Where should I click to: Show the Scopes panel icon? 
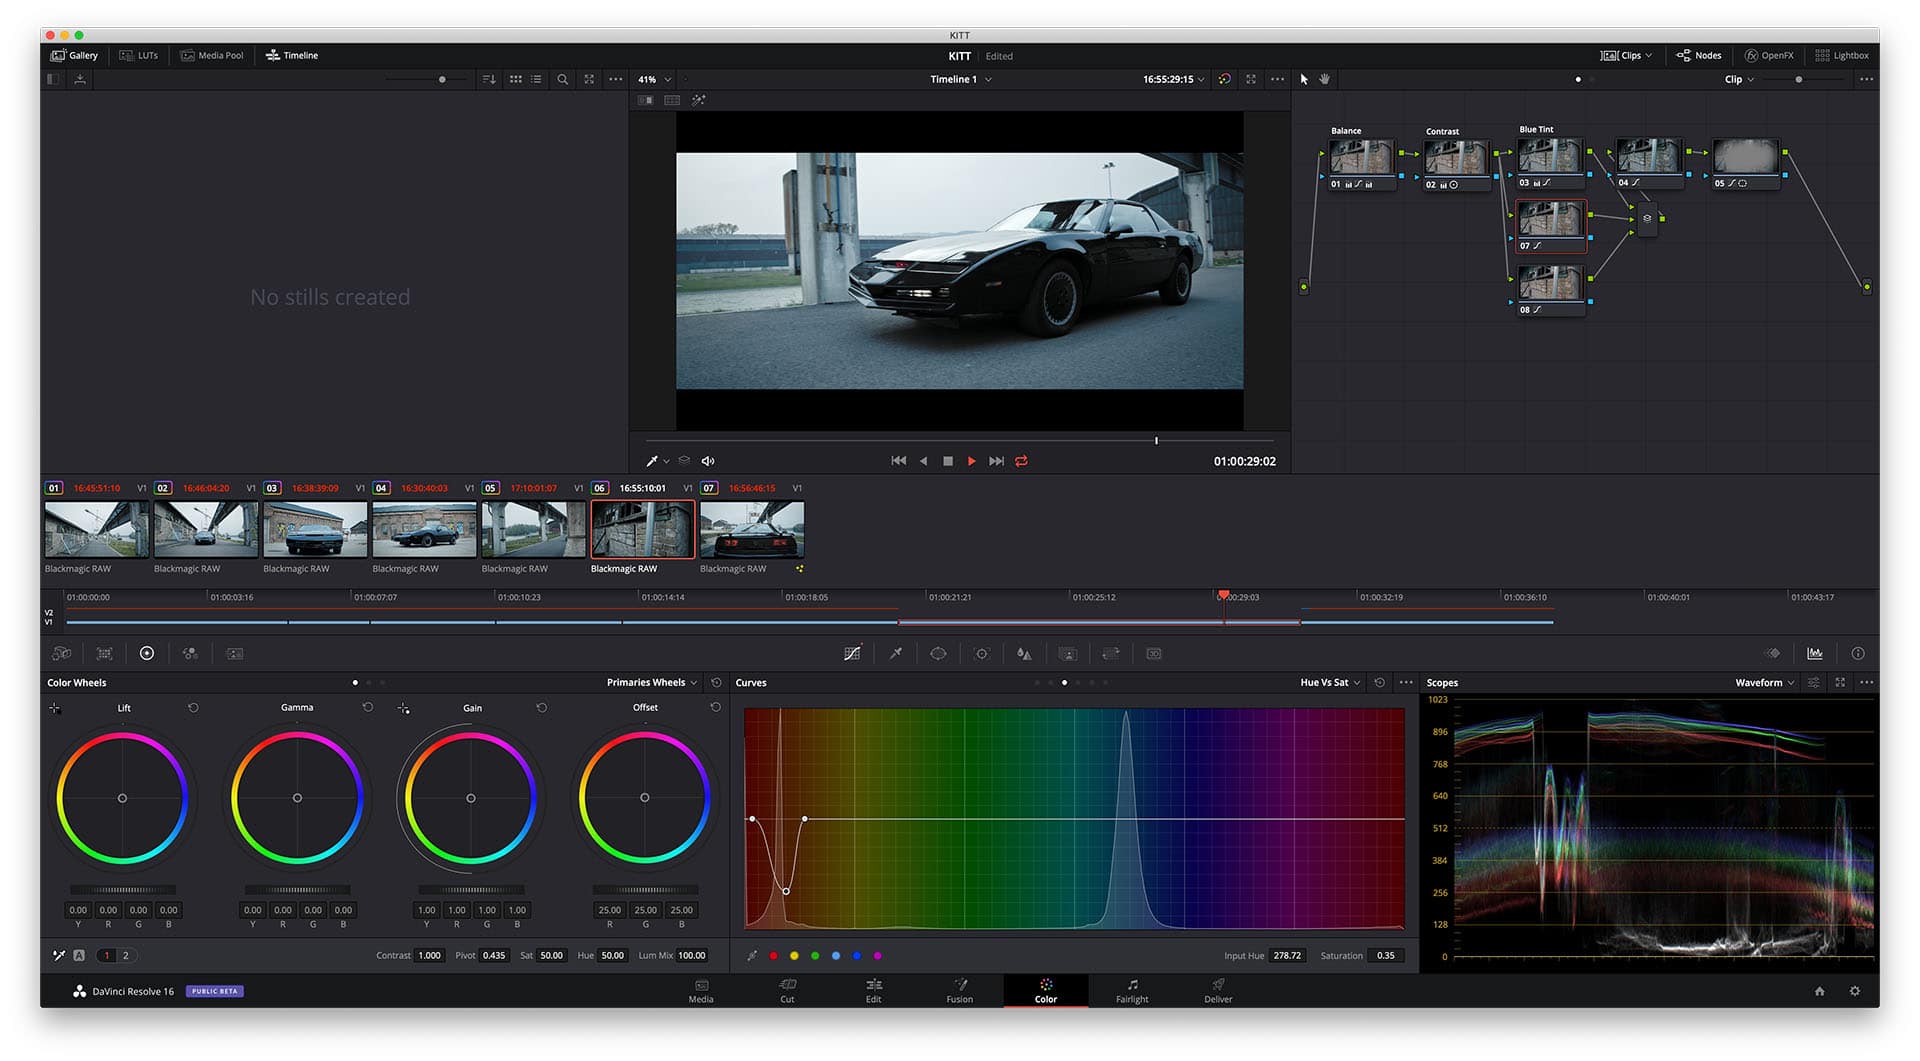1815,653
